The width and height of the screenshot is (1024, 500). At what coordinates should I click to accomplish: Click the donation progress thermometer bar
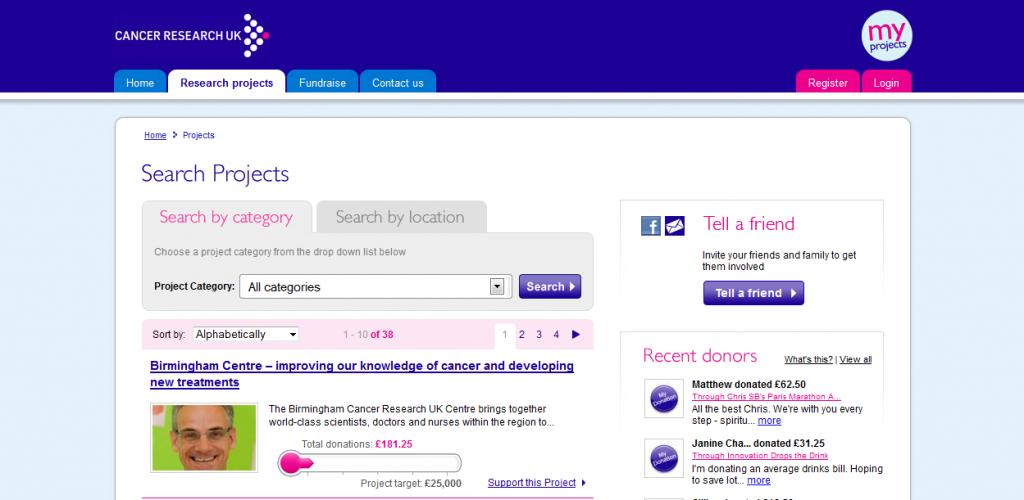click(x=370, y=463)
